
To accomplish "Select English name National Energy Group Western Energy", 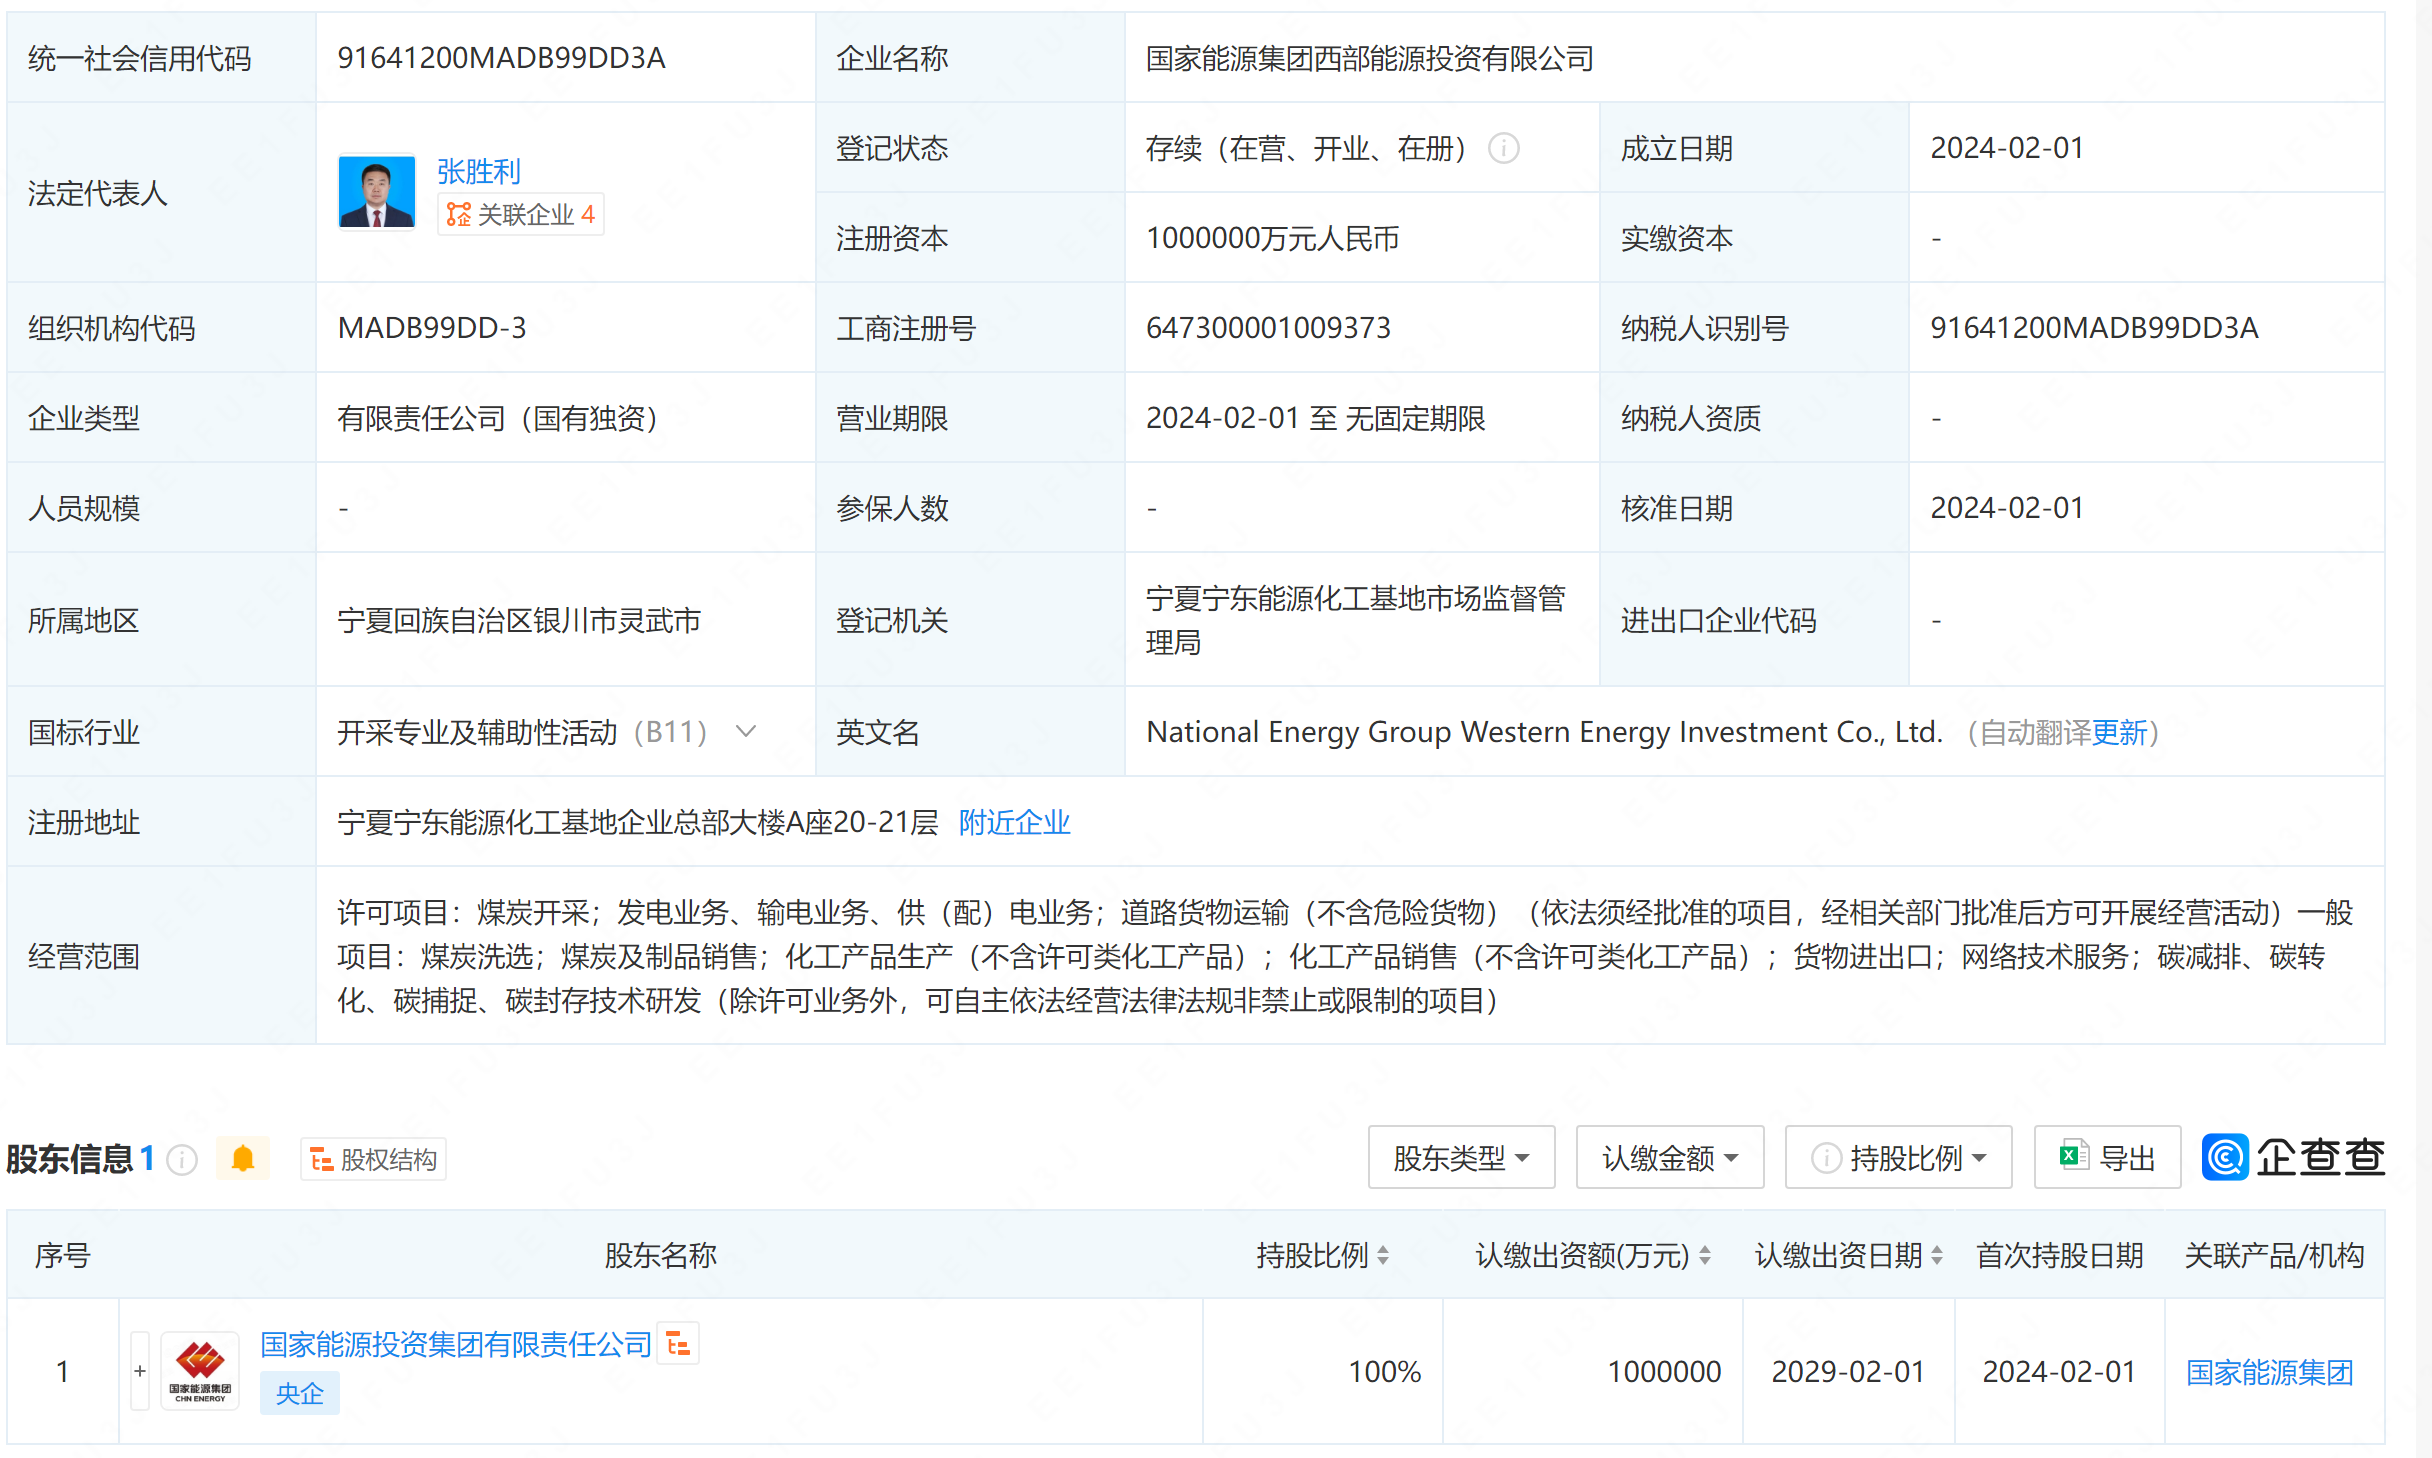I will (x=1545, y=732).
